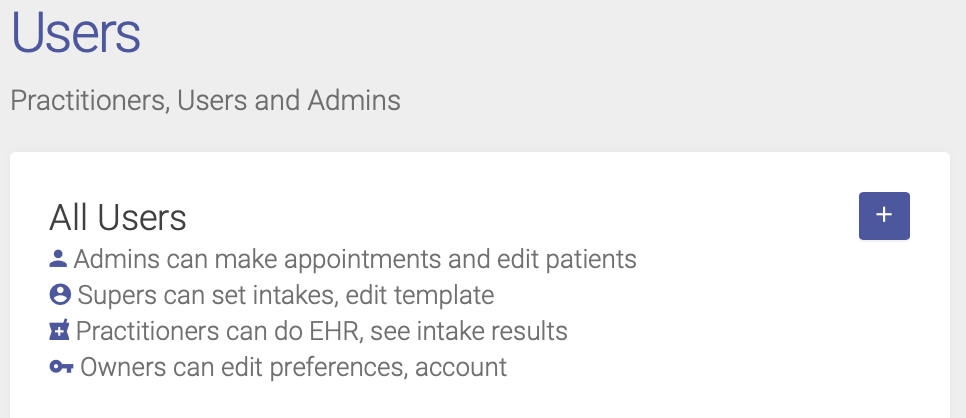
Task: Click the key icon beside Owners
Action: (61, 367)
